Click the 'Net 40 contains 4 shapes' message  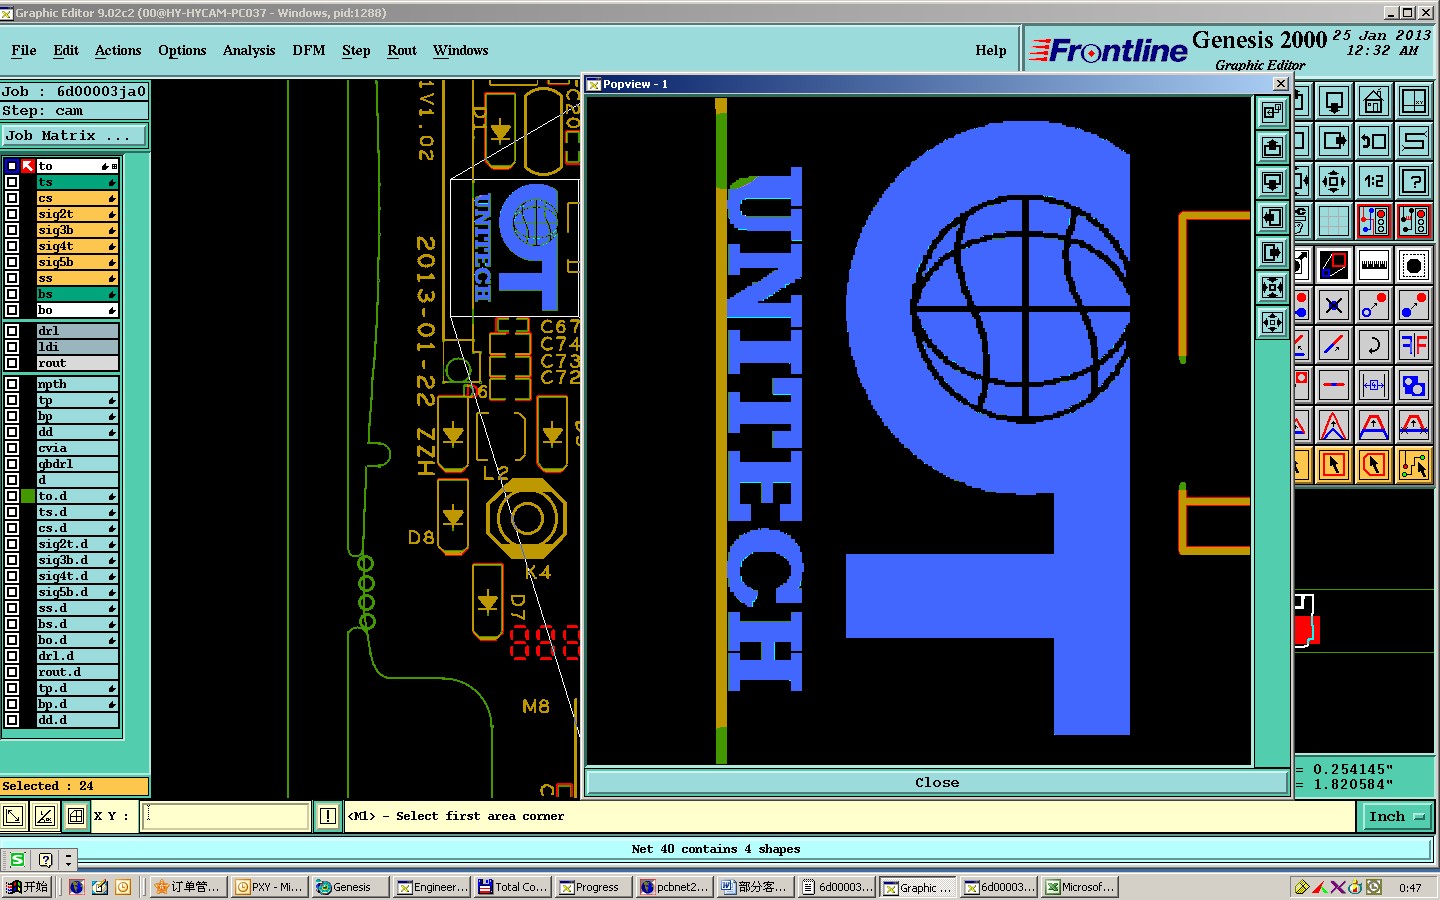click(716, 849)
